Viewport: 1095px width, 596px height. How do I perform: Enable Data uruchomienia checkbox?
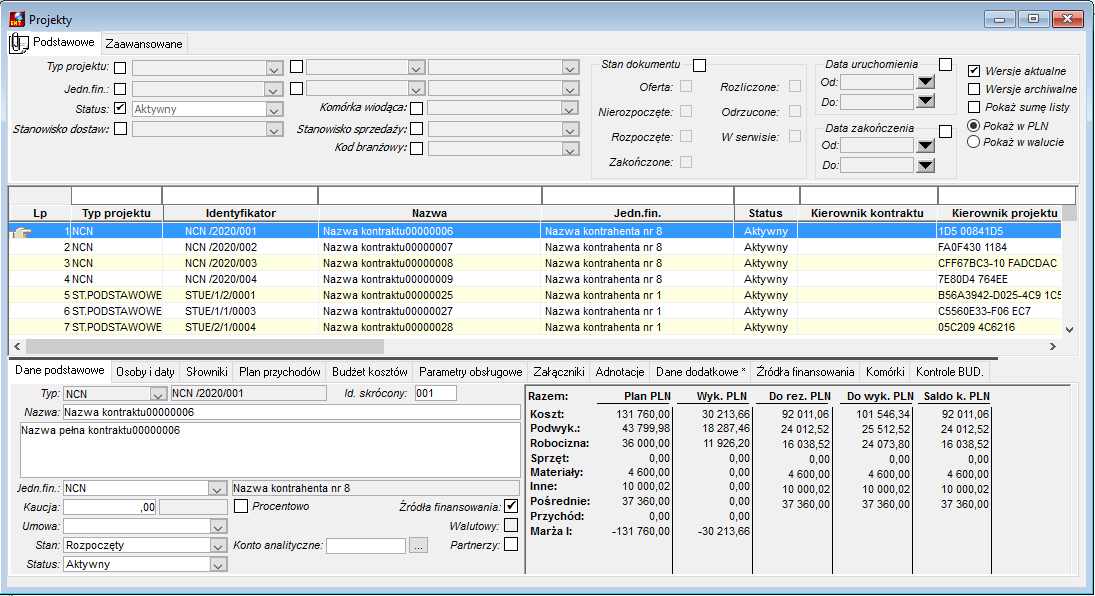[x=946, y=64]
